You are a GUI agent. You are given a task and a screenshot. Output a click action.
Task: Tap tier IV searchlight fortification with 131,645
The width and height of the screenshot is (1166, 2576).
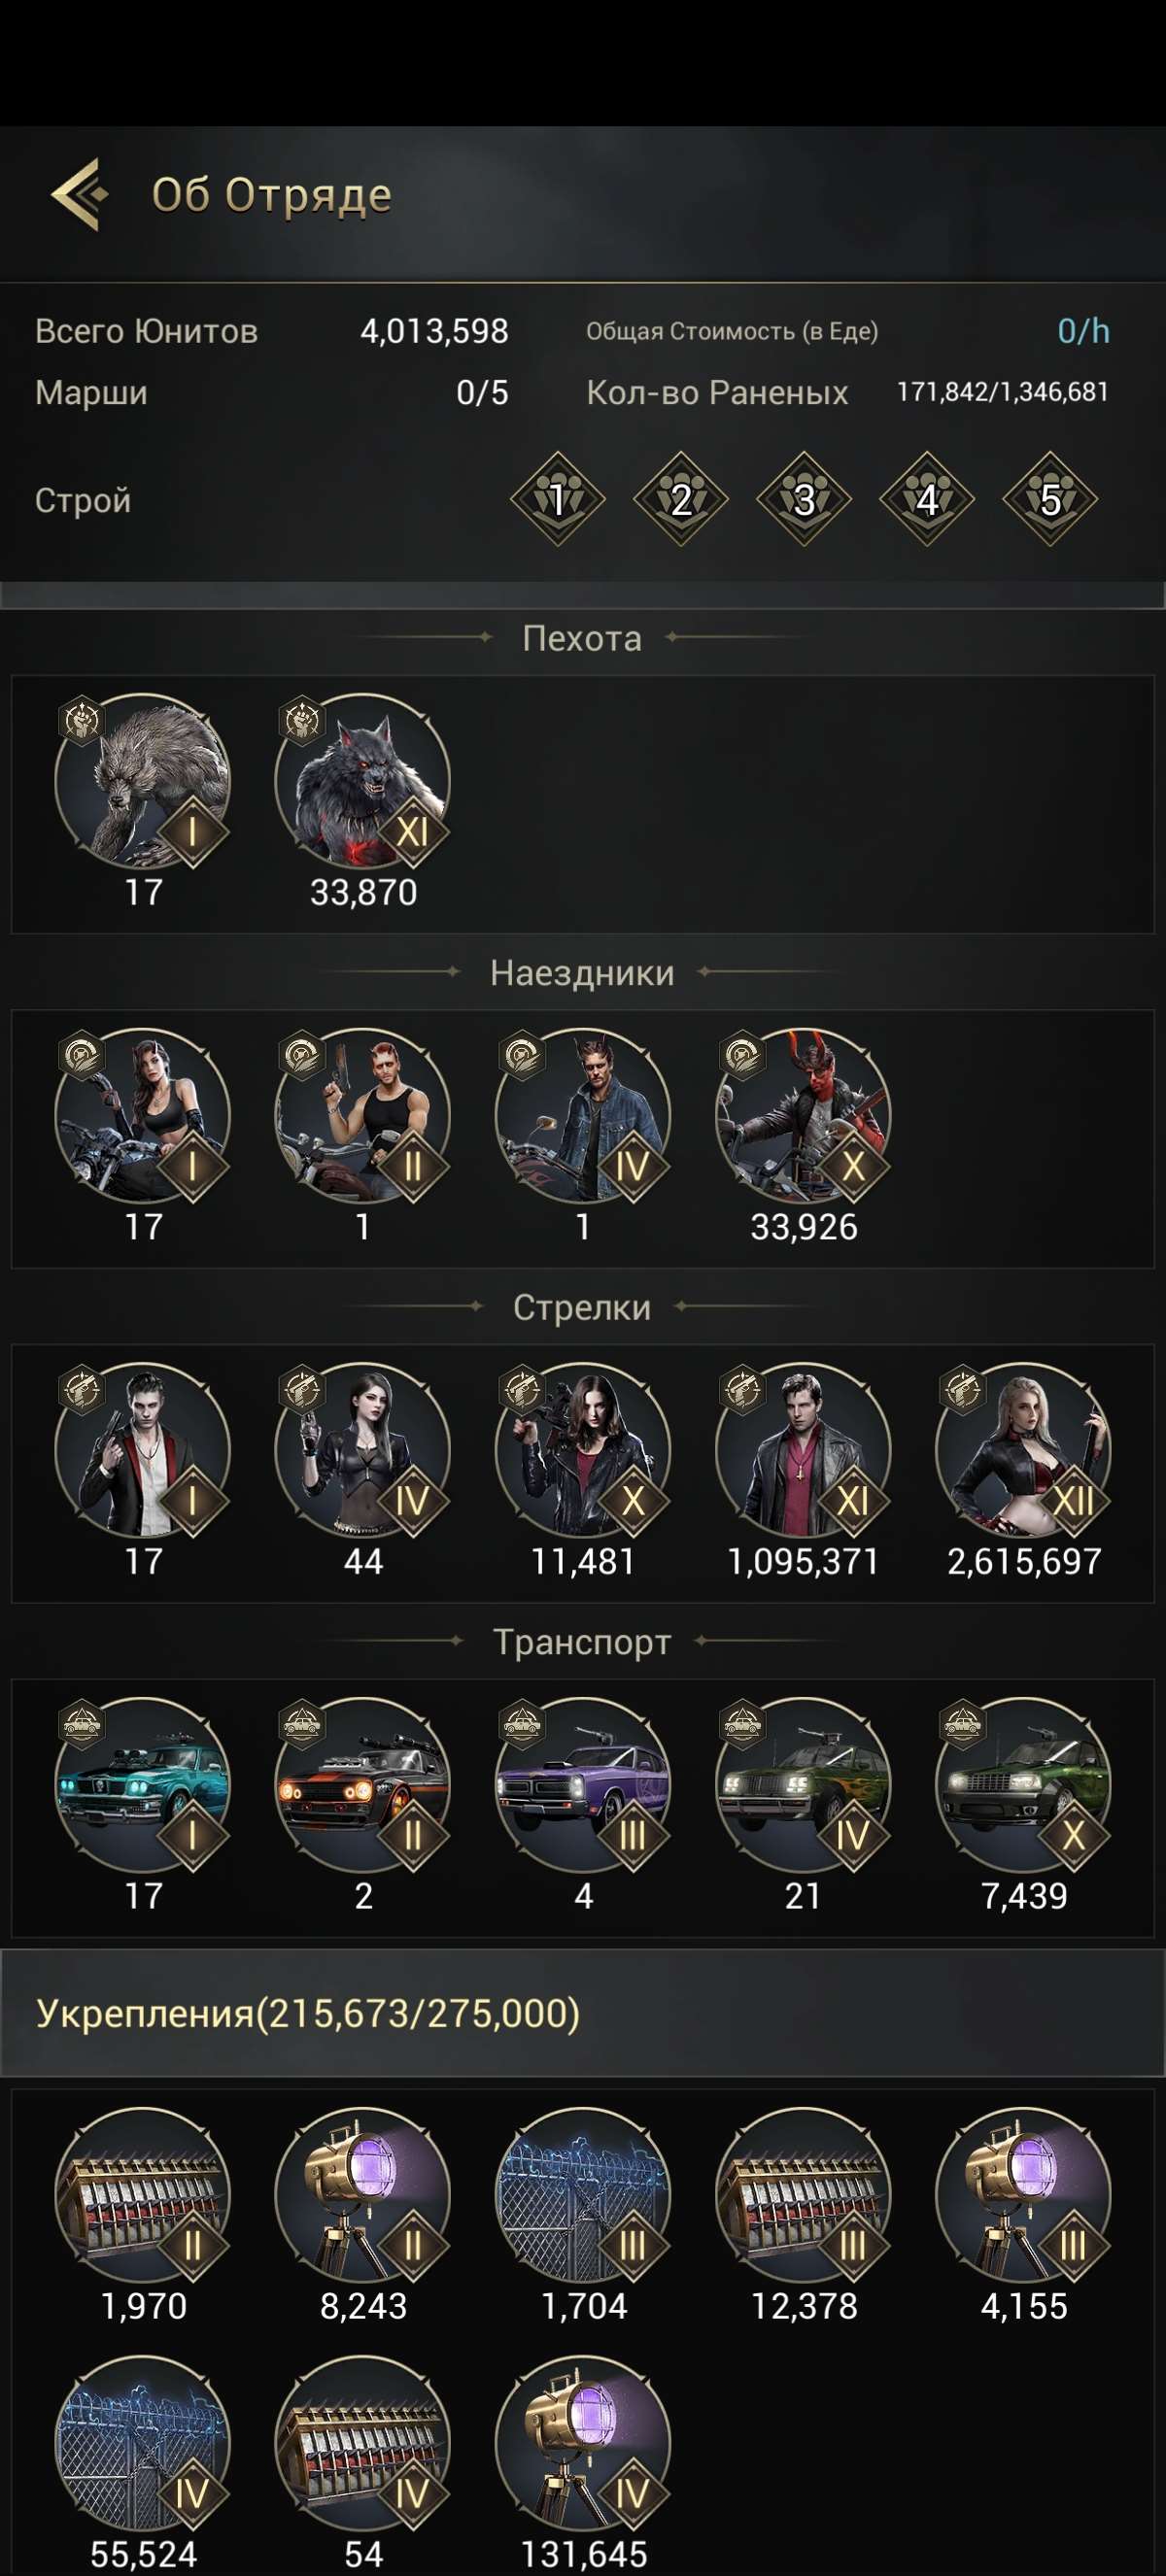(583, 2444)
